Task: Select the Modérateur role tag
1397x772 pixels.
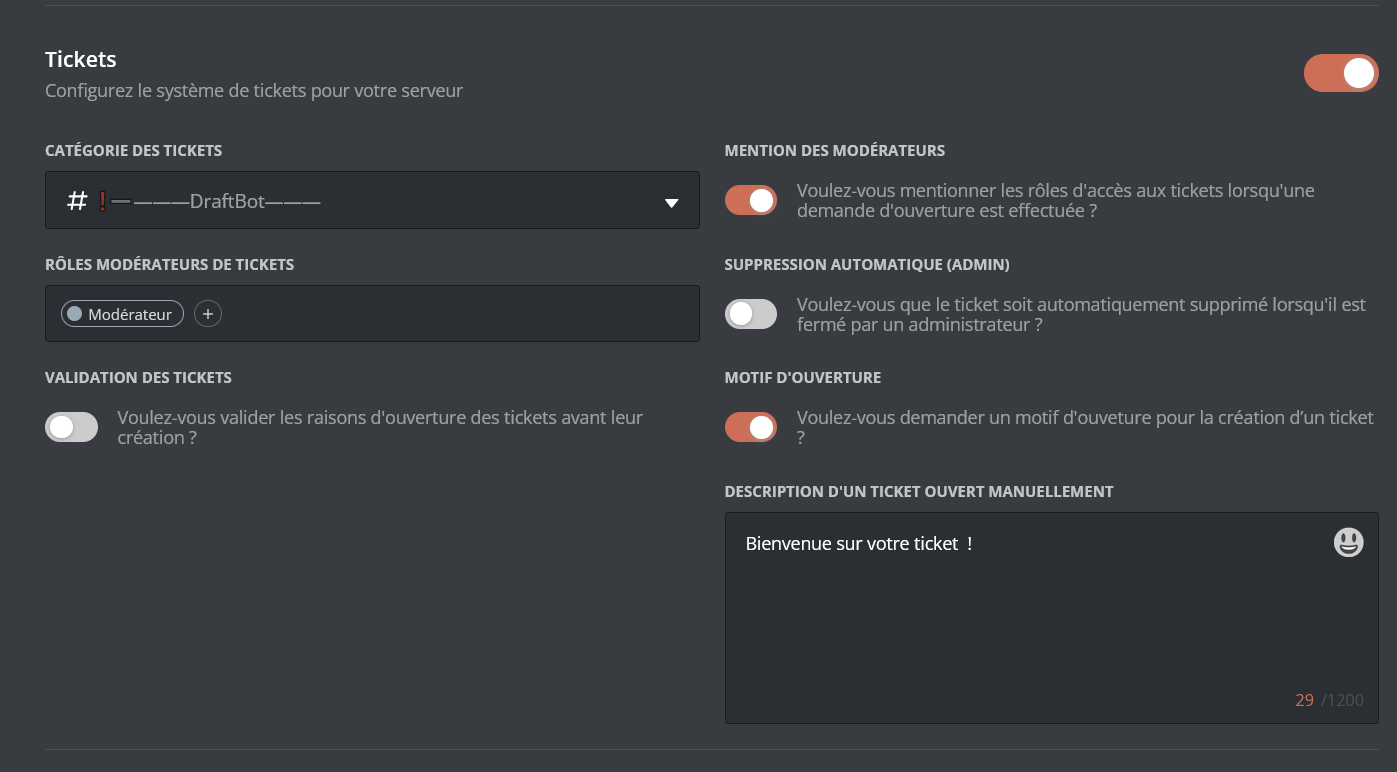Action: (120, 313)
